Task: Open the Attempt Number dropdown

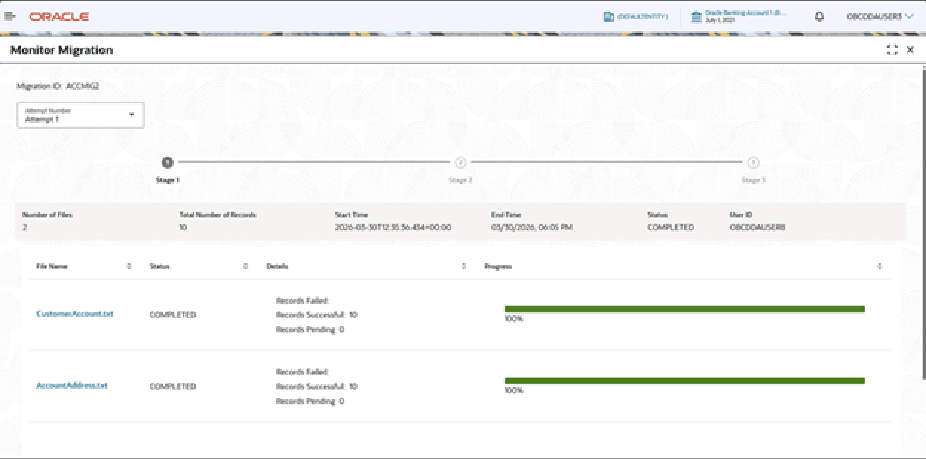Action: click(x=80, y=115)
